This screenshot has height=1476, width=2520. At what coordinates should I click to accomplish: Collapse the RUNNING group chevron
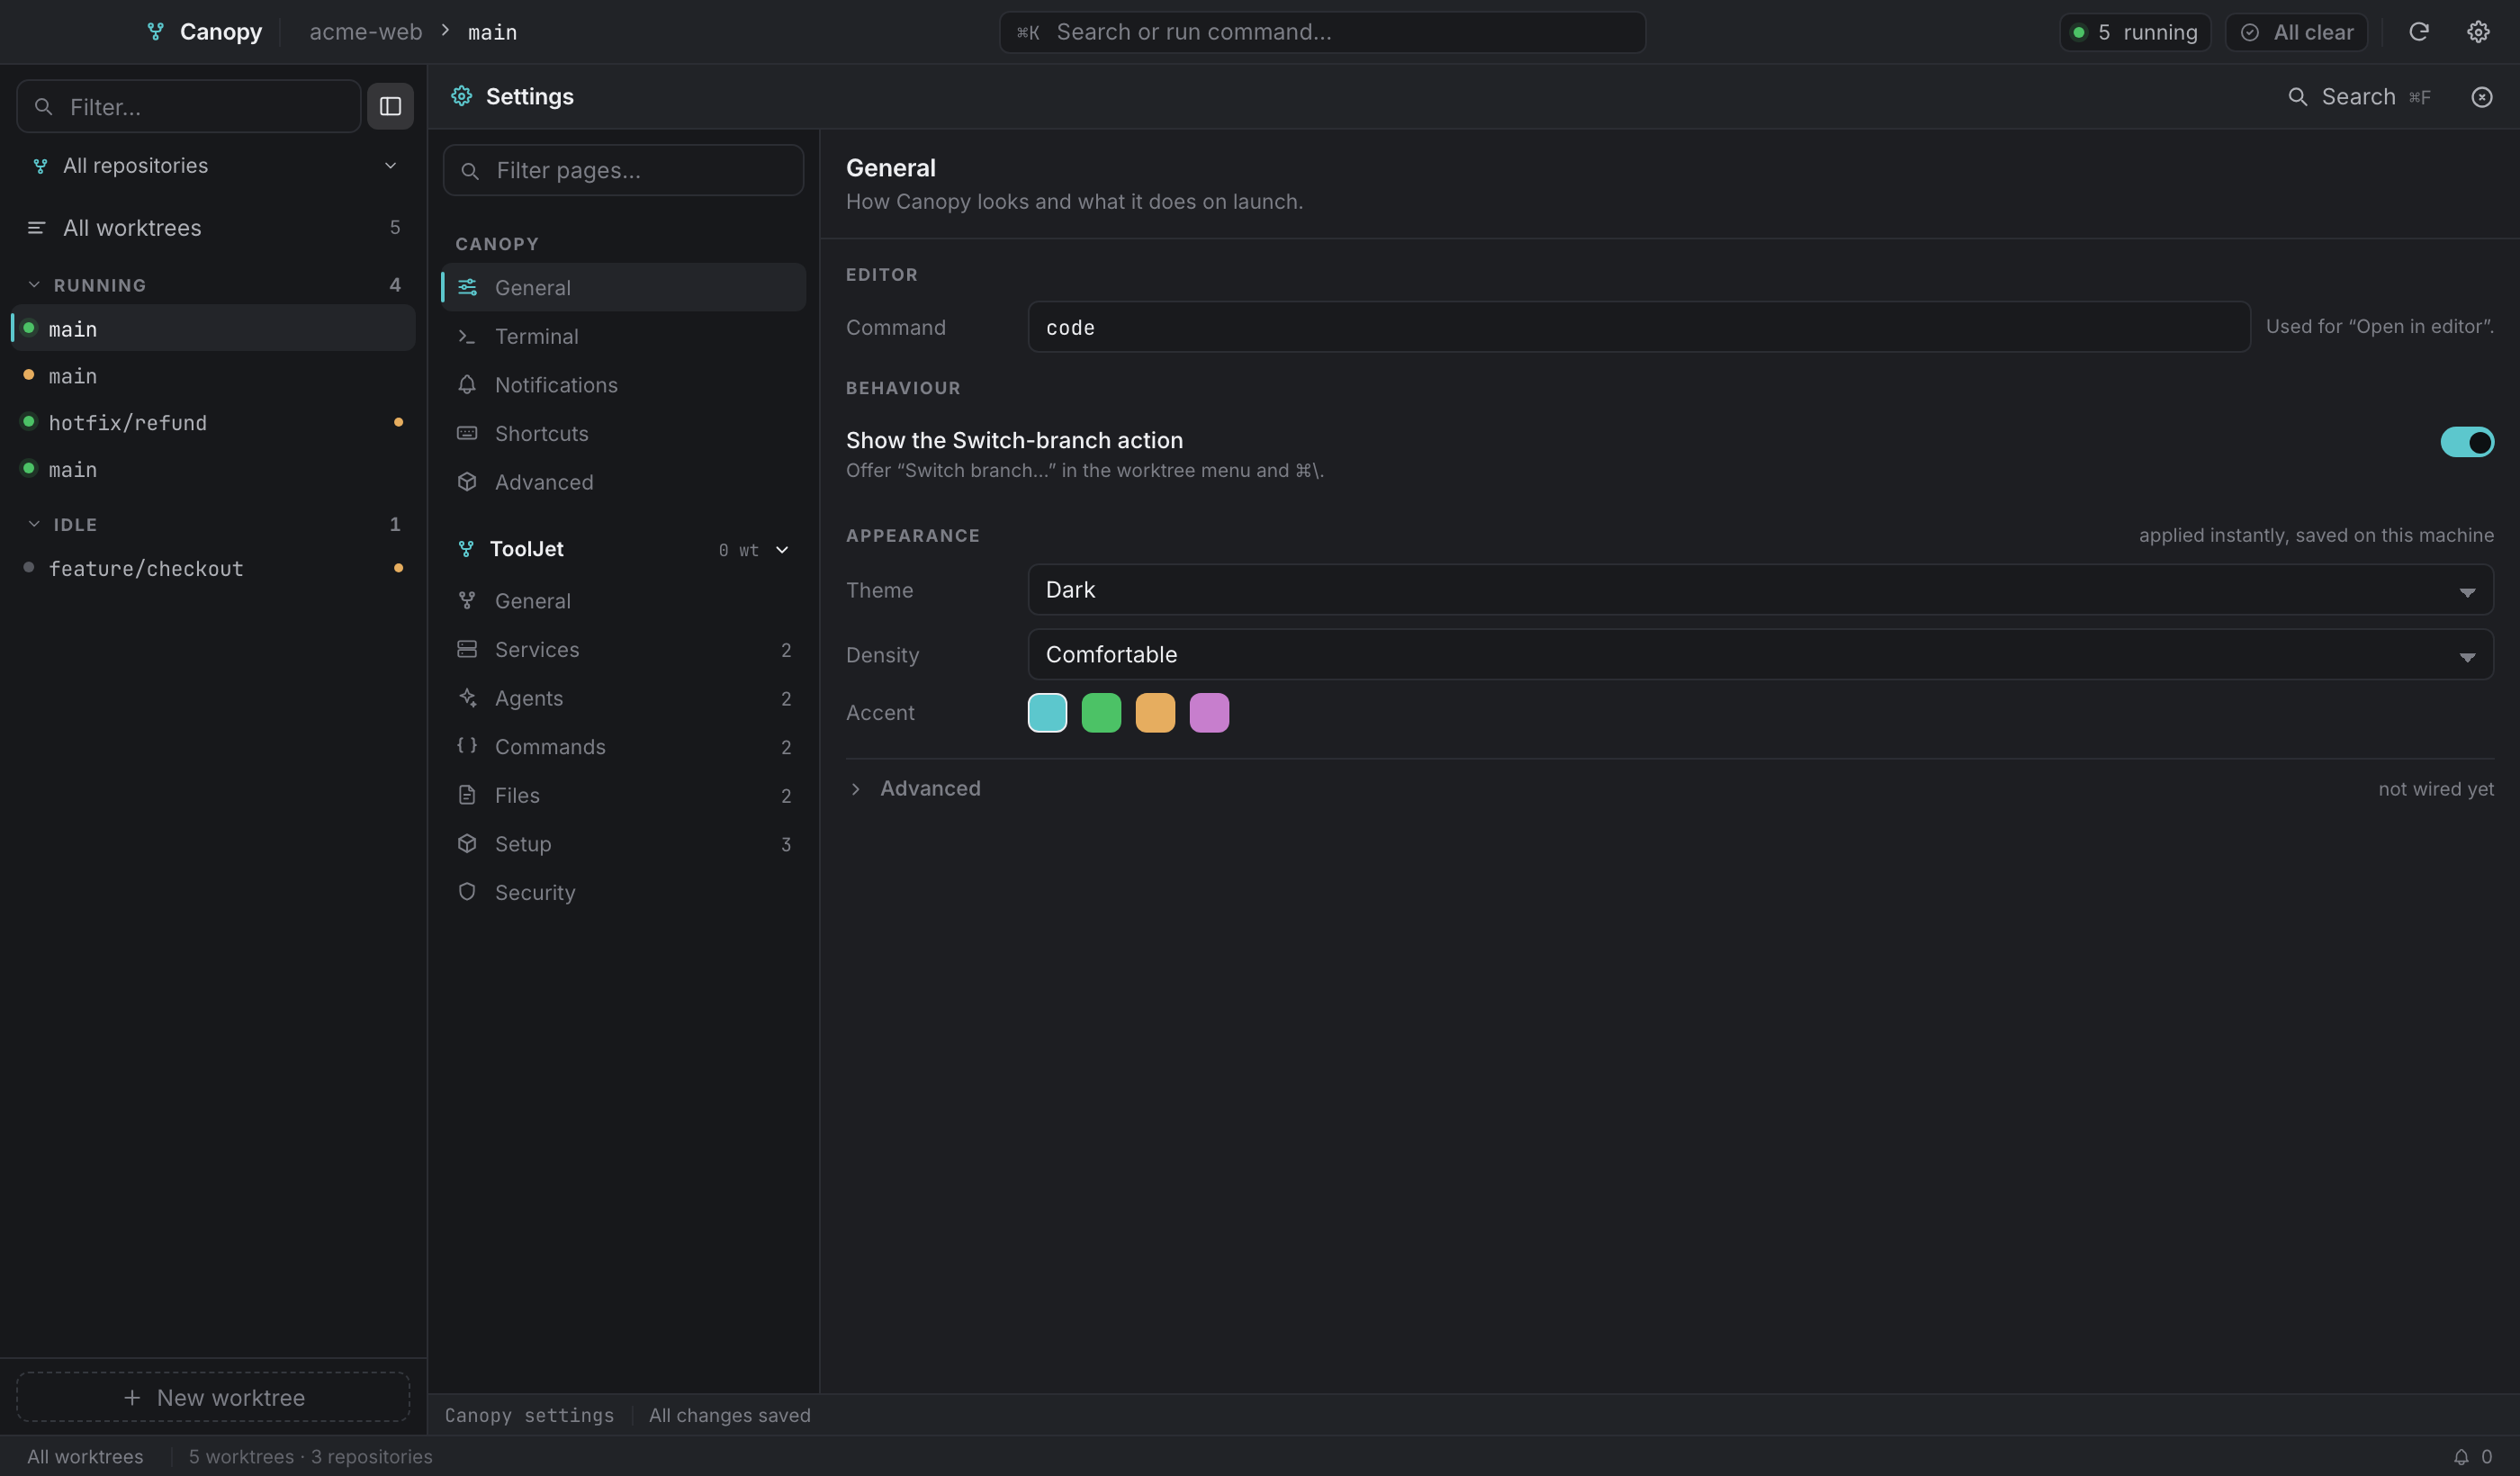point(34,285)
